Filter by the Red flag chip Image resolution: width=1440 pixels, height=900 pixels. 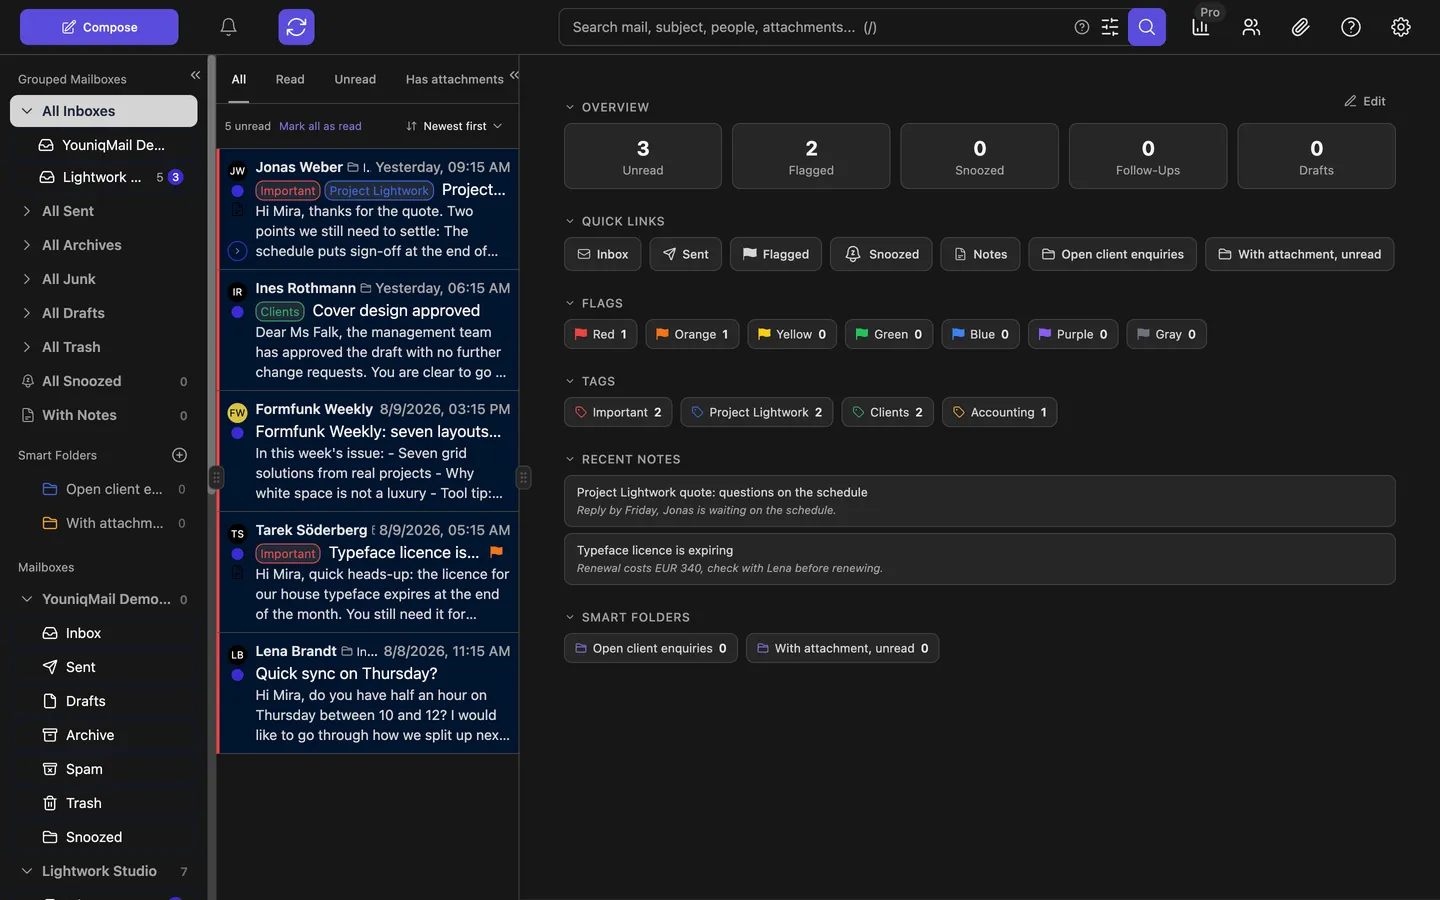(x=601, y=334)
